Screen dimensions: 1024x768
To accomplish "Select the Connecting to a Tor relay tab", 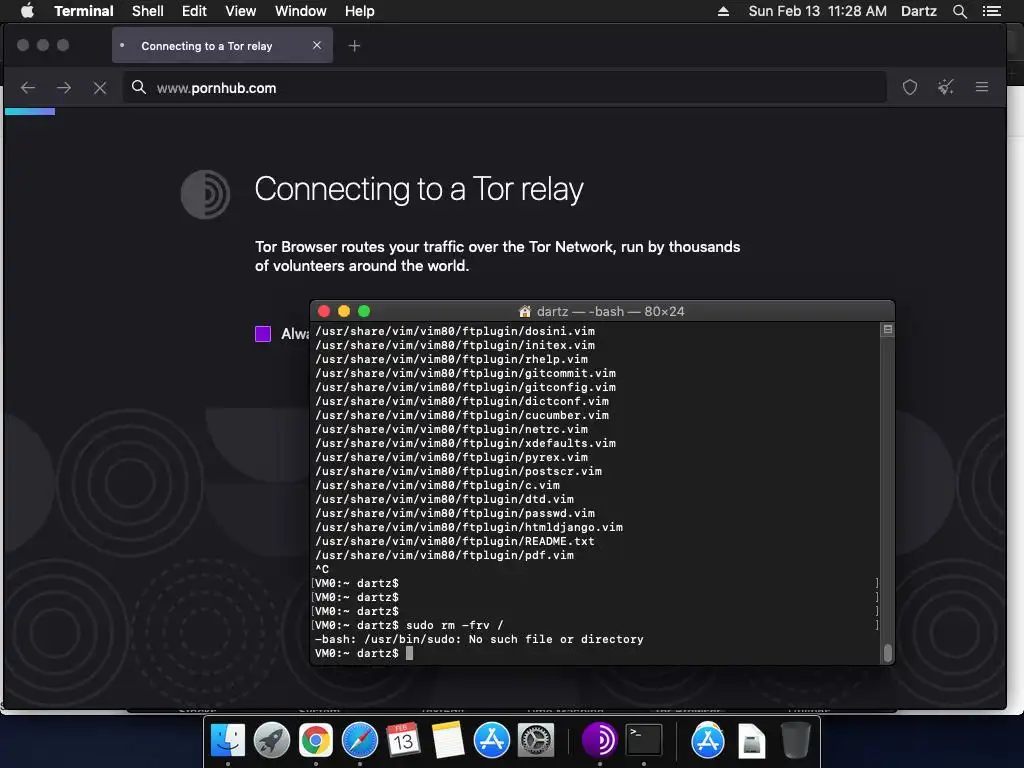I will tap(222, 46).
